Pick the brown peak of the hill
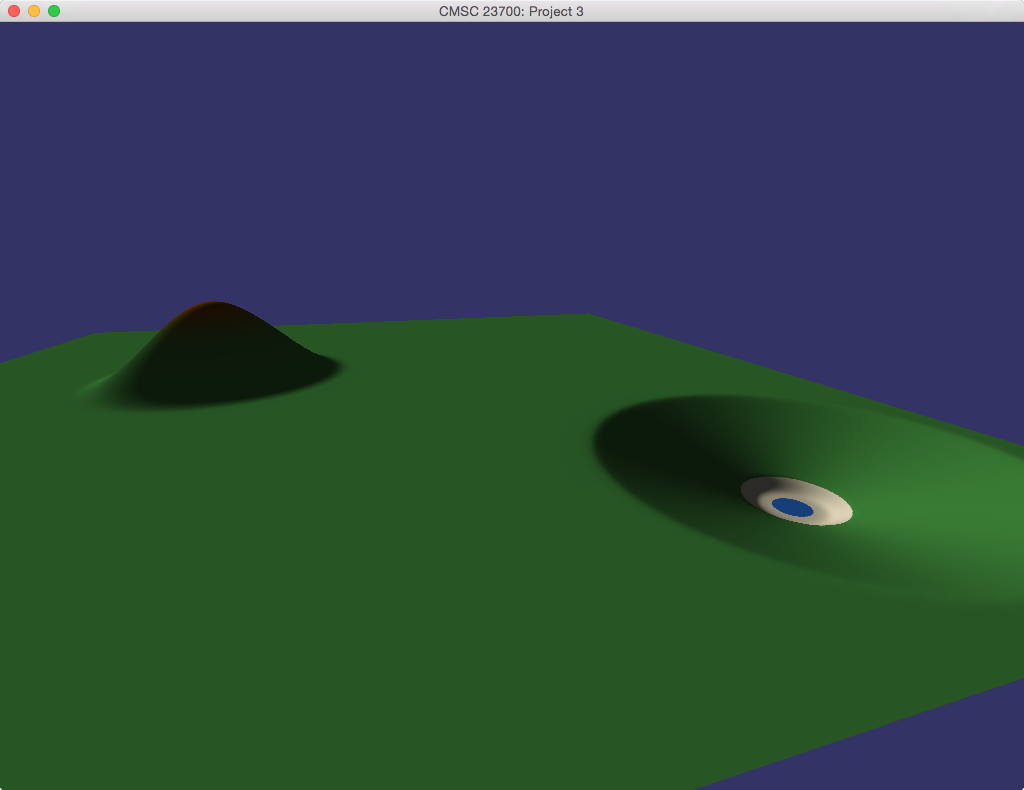 (214, 308)
